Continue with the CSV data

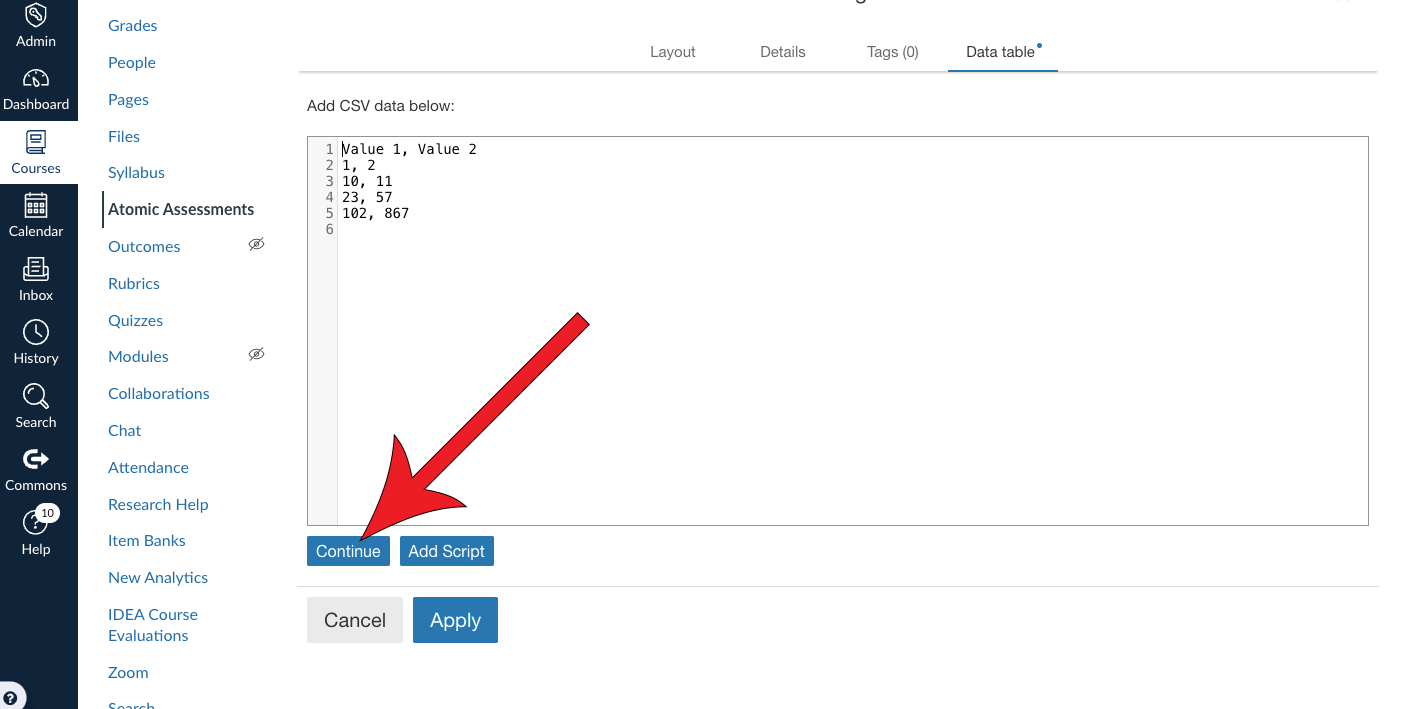click(348, 550)
